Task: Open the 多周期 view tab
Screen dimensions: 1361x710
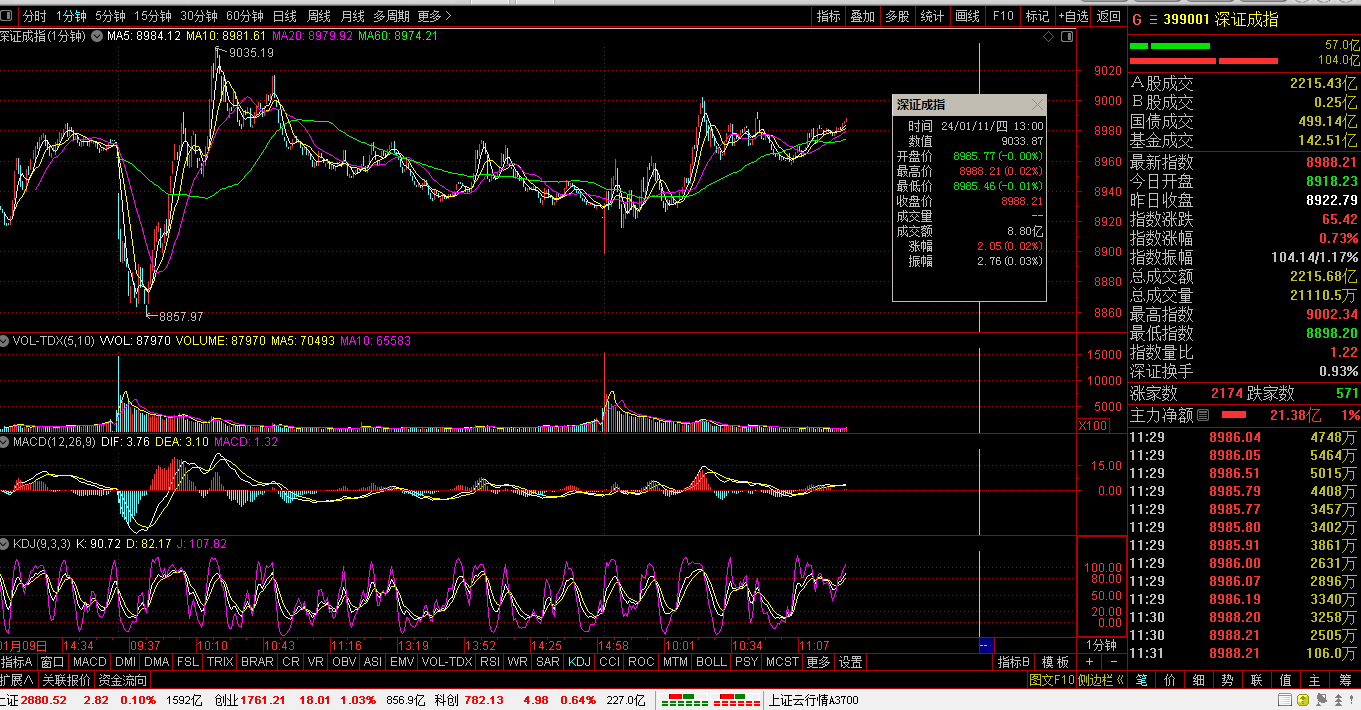Action: click(x=392, y=16)
